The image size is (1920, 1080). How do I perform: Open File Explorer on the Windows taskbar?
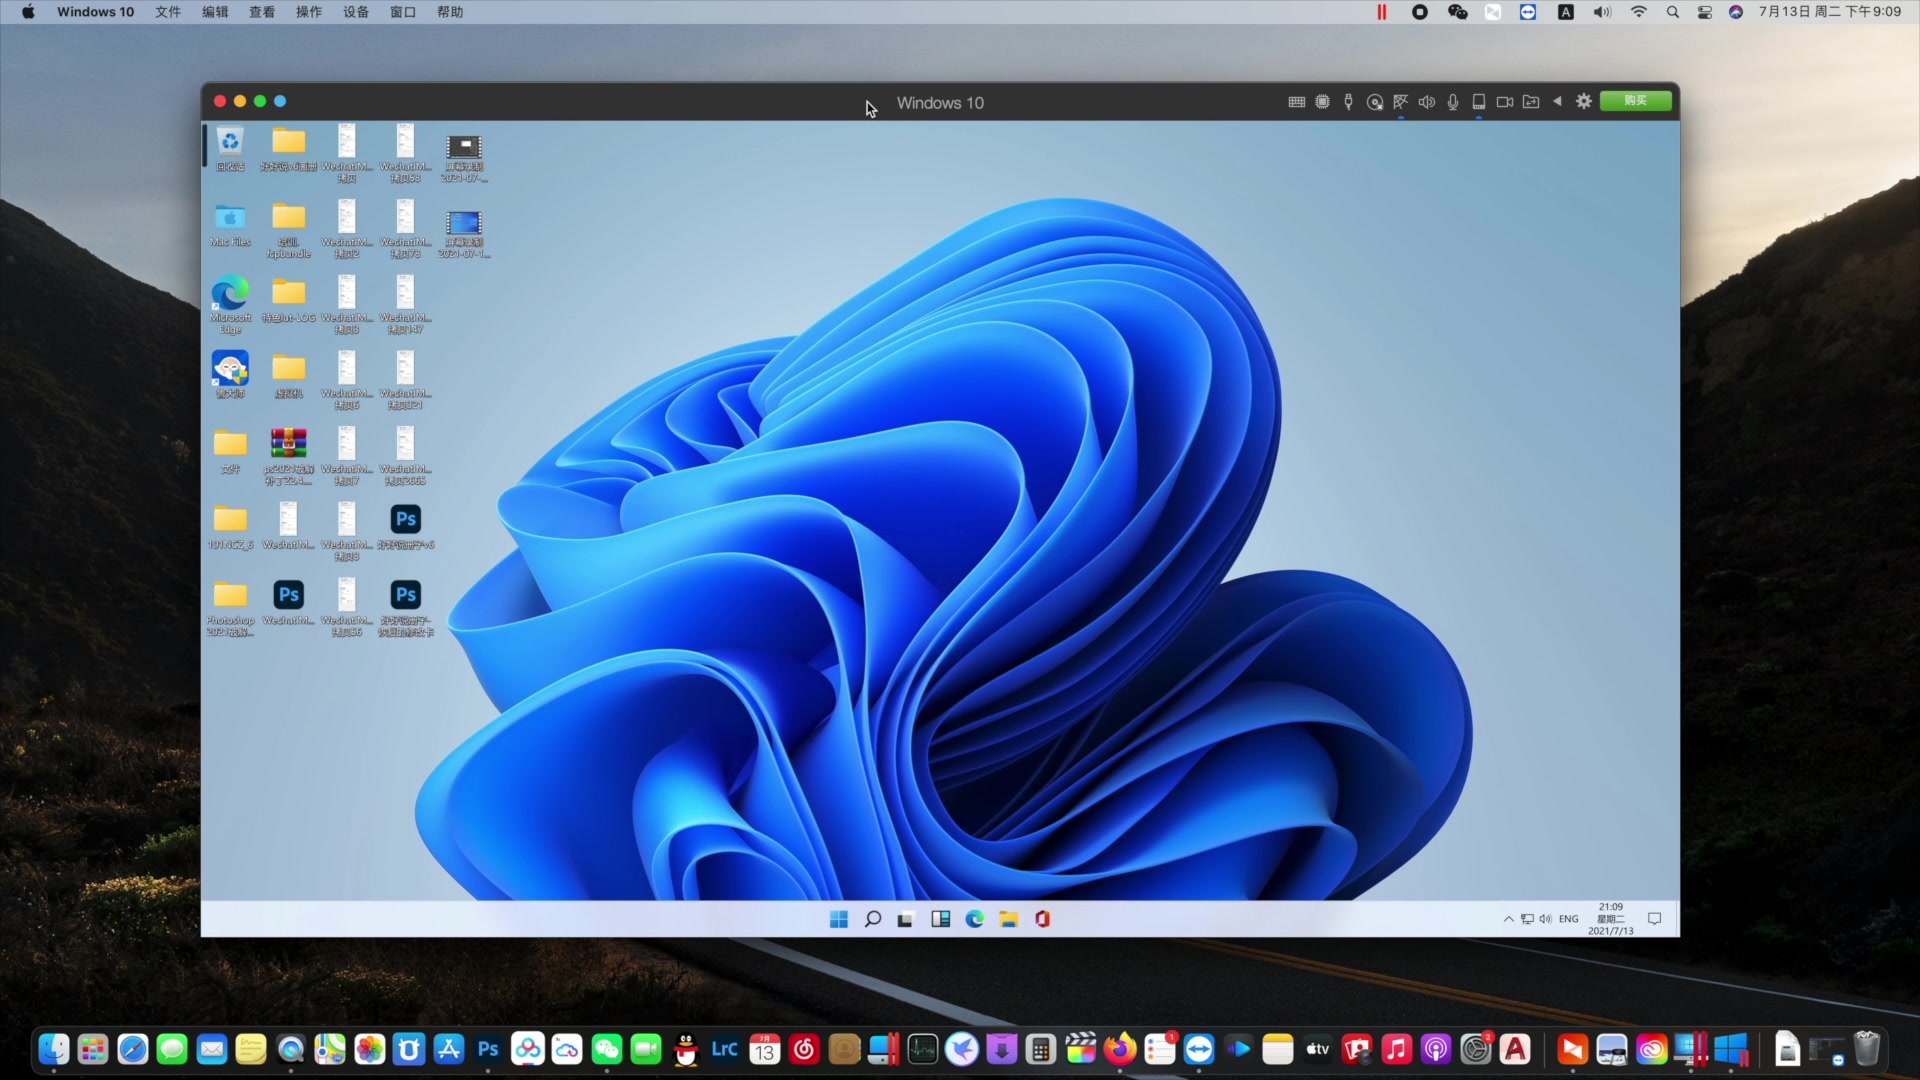[1009, 919]
